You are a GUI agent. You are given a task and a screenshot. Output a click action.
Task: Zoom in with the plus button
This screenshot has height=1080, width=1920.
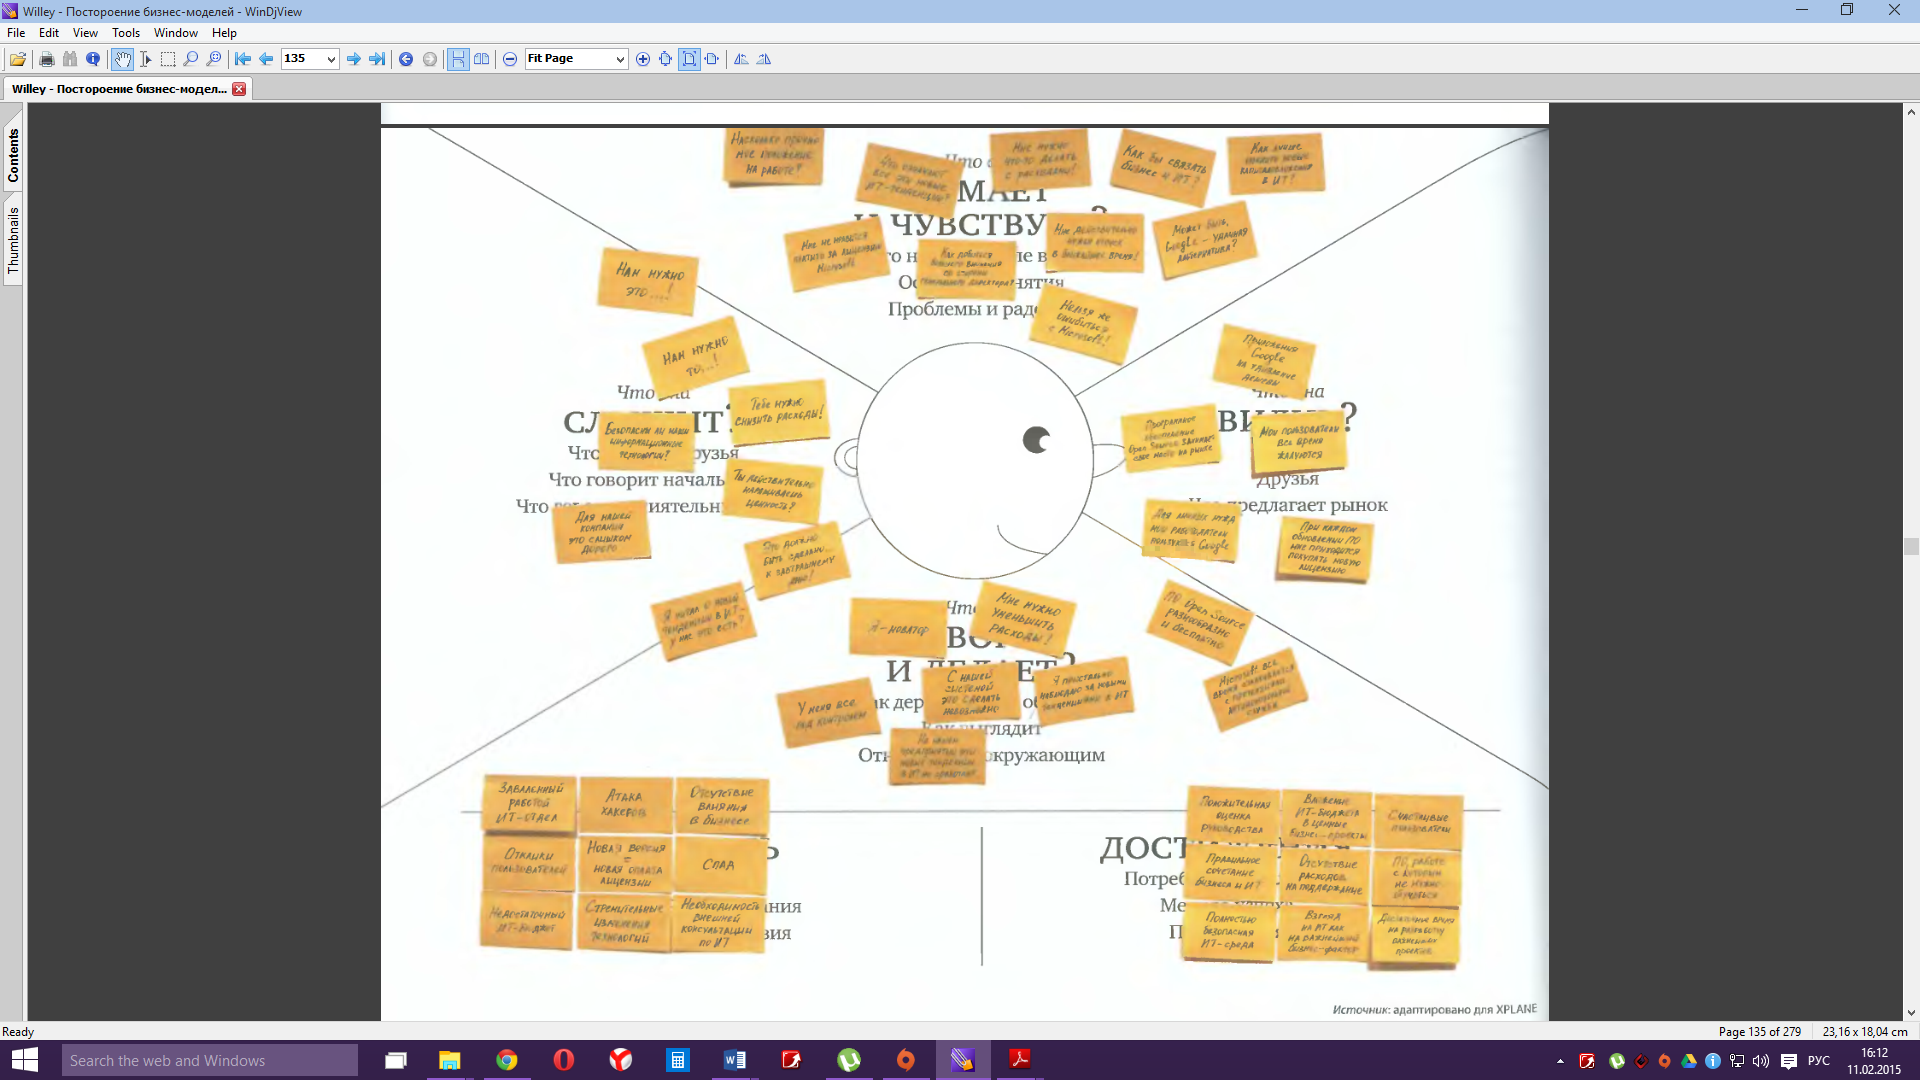tap(643, 59)
